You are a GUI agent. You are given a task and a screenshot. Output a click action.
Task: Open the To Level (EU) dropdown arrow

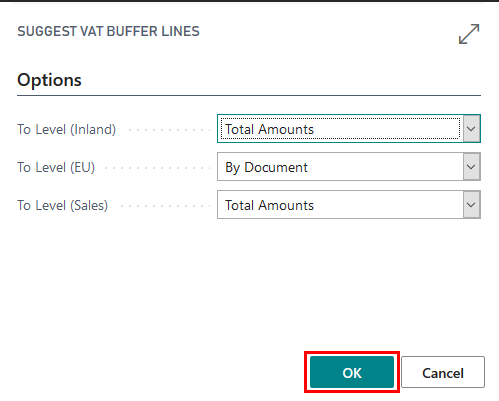coord(471,167)
